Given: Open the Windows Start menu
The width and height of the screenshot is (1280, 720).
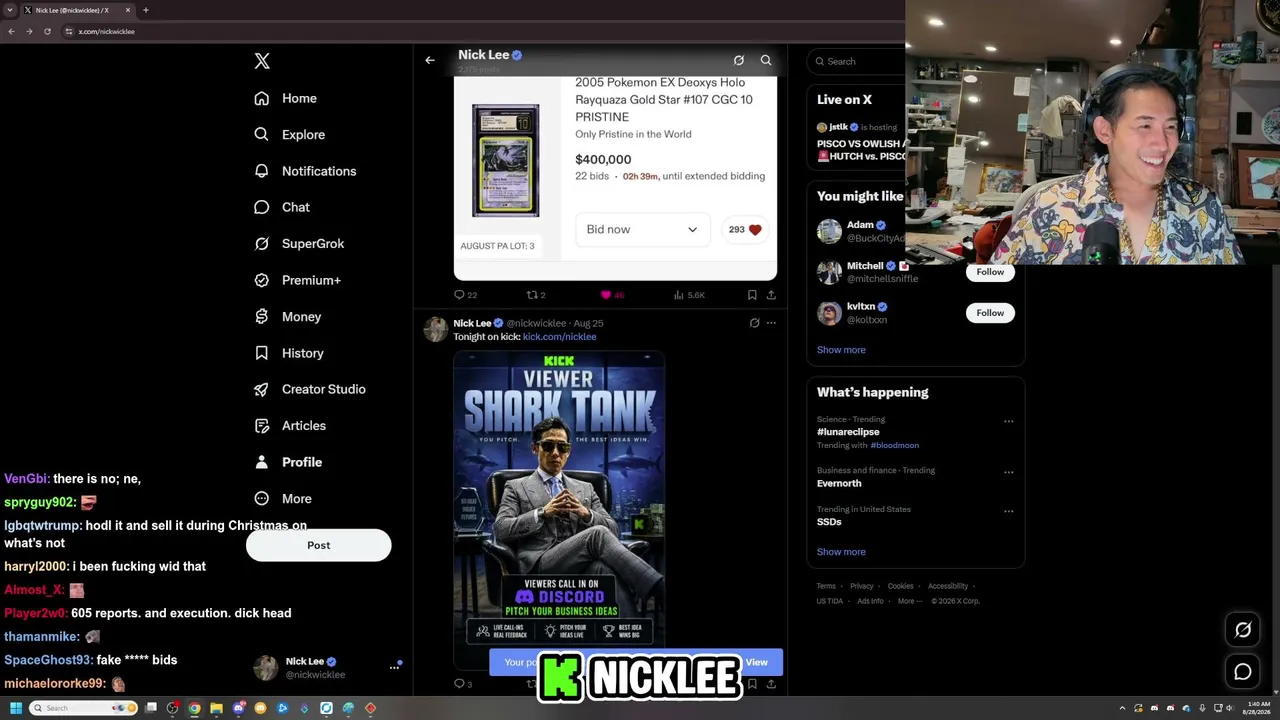Looking at the screenshot, I should coord(16,708).
